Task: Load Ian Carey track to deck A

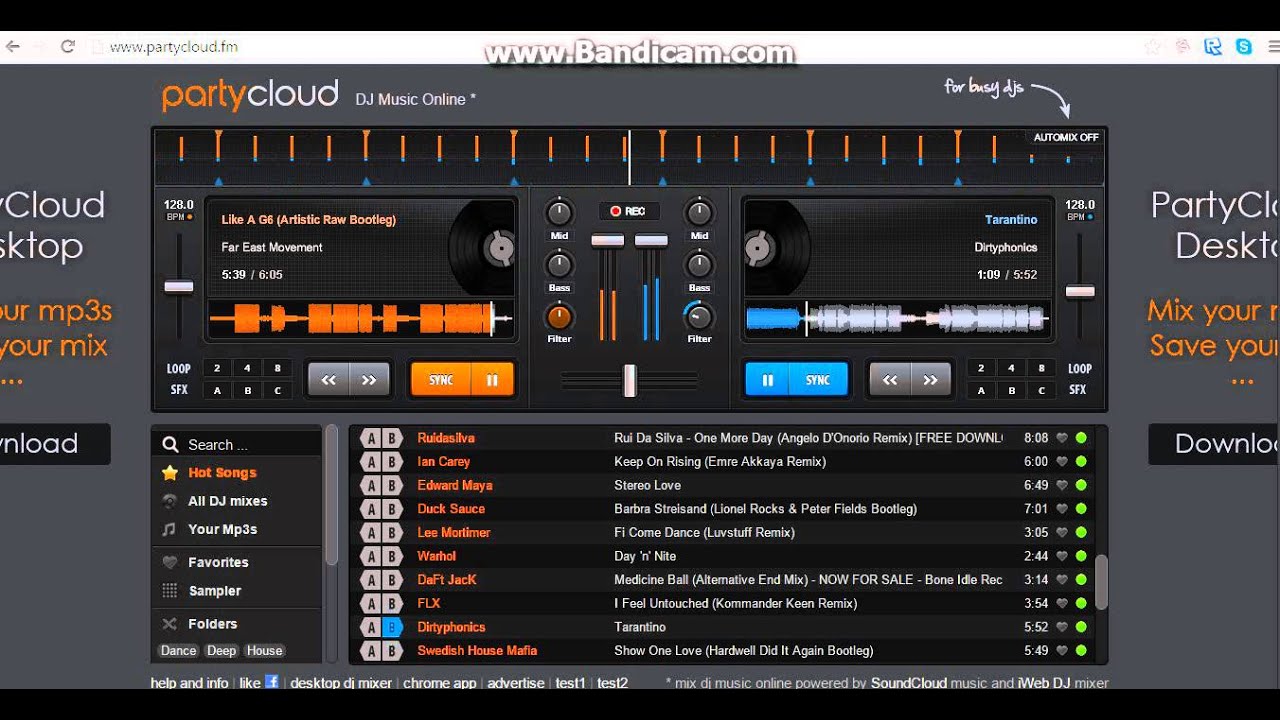Action: (x=371, y=462)
